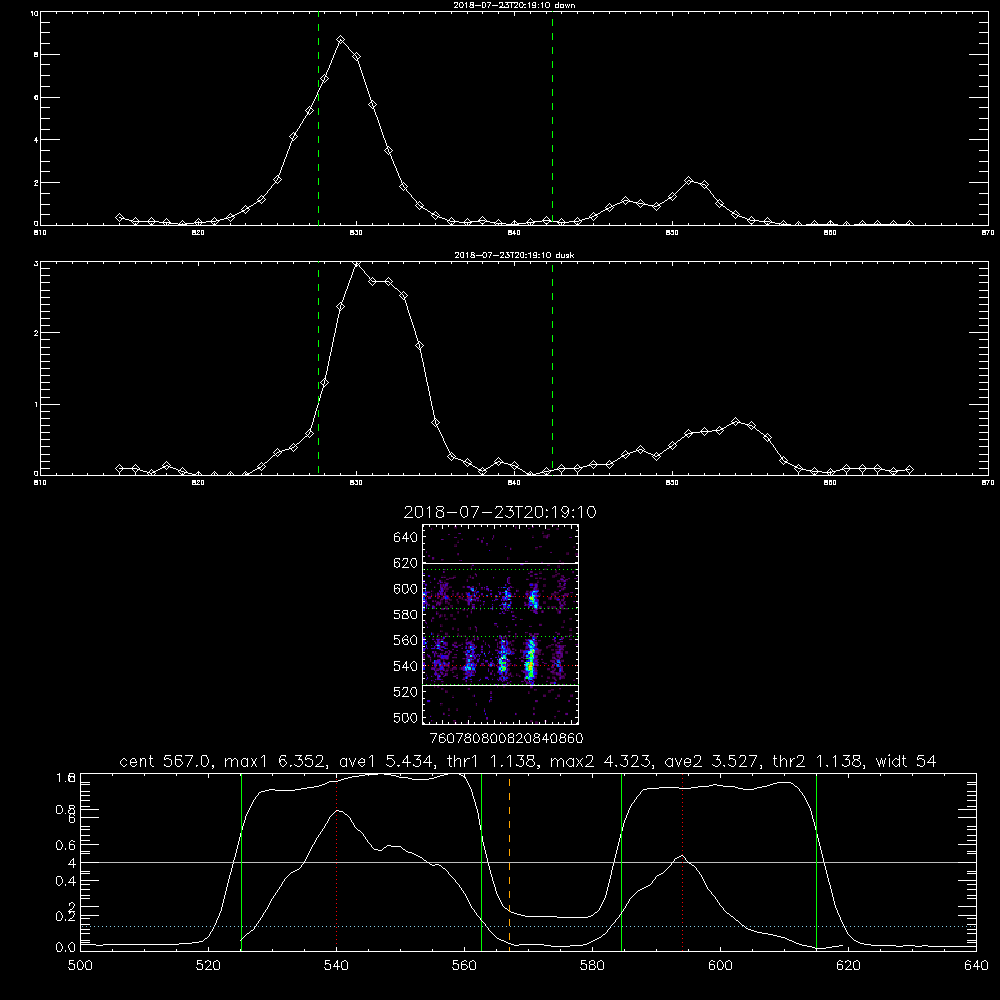
Task: Click the 640 label on bottom plot x-axis
Action: point(976,966)
